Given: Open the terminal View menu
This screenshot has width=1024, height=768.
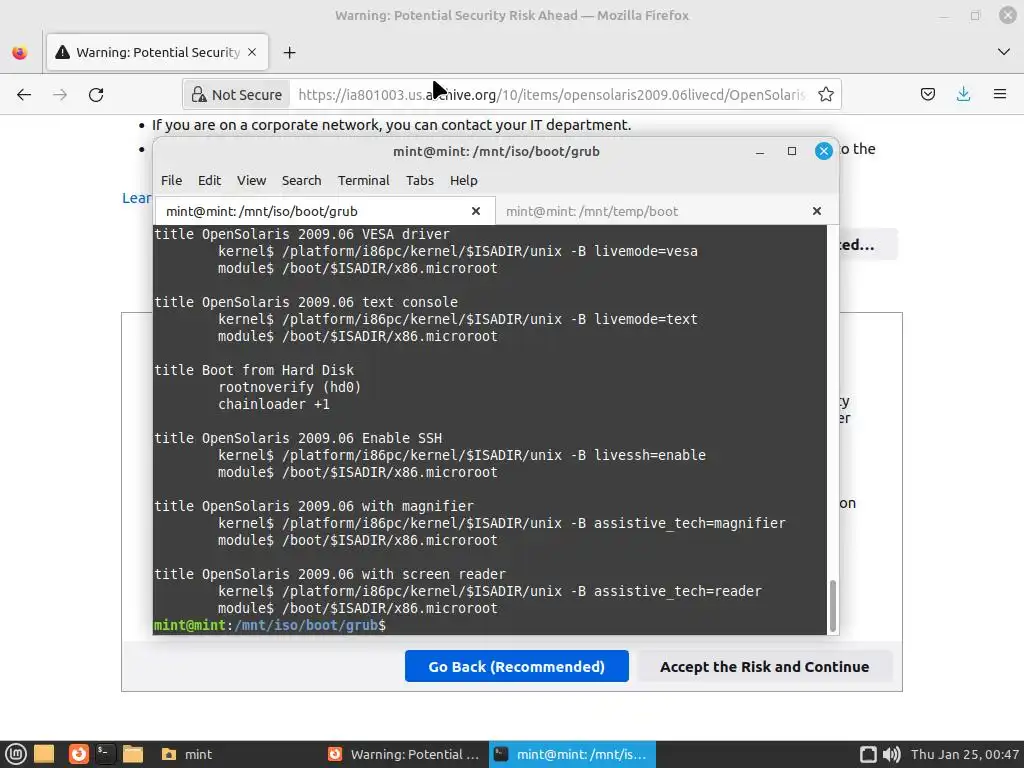Looking at the screenshot, I should pyautogui.click(x=251, y=180).
